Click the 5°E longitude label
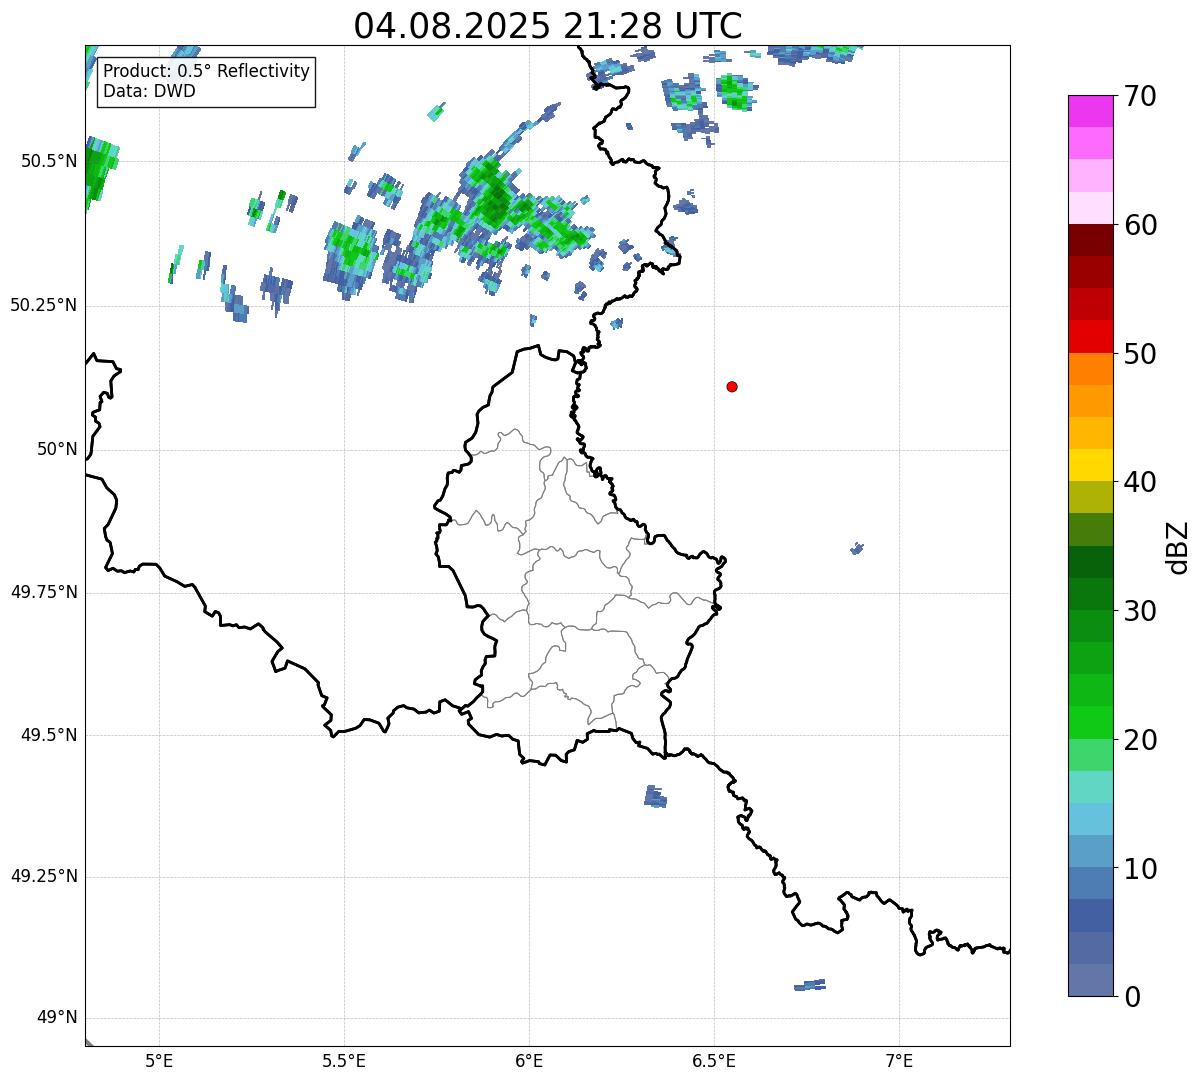1202x1081 pixels. [x=159, y=1060]
